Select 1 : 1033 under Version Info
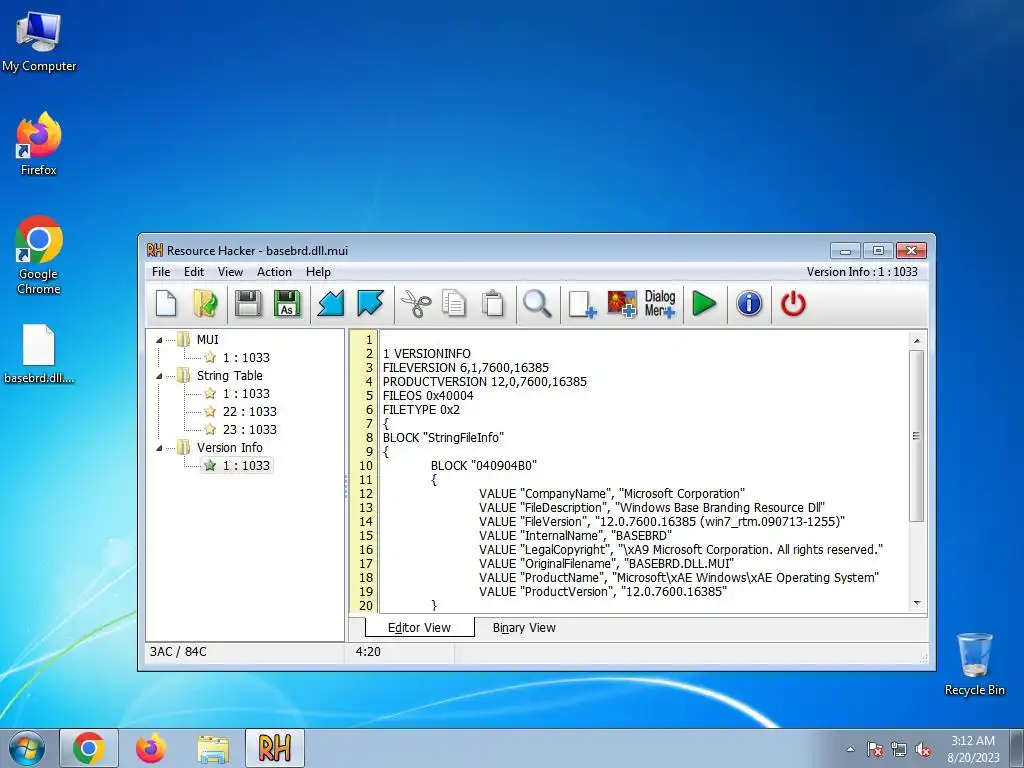This screenshot has width=1024, height=768. (x=246, y=466)
